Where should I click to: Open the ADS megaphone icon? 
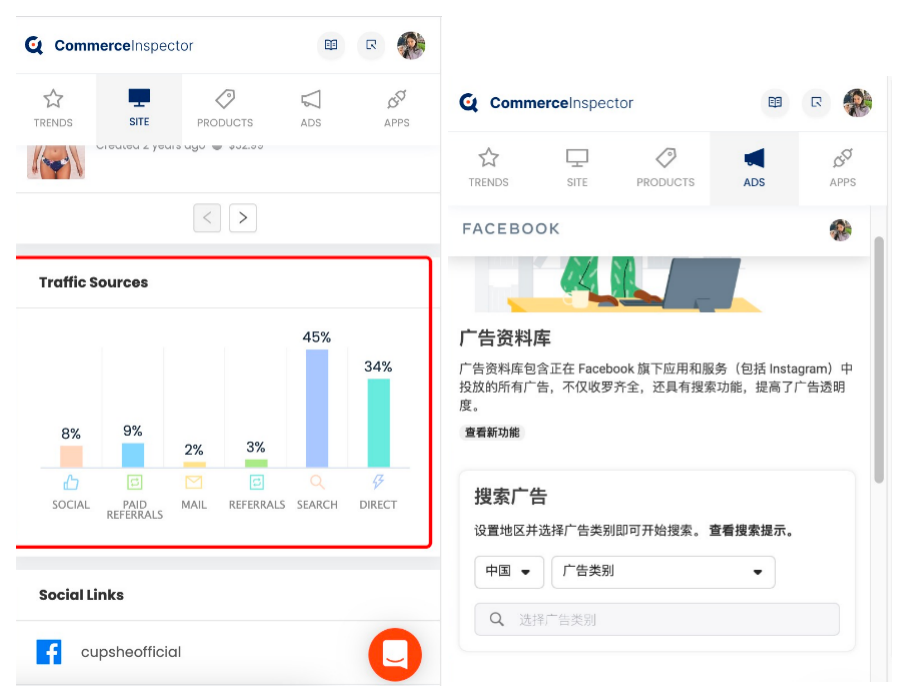755,158
